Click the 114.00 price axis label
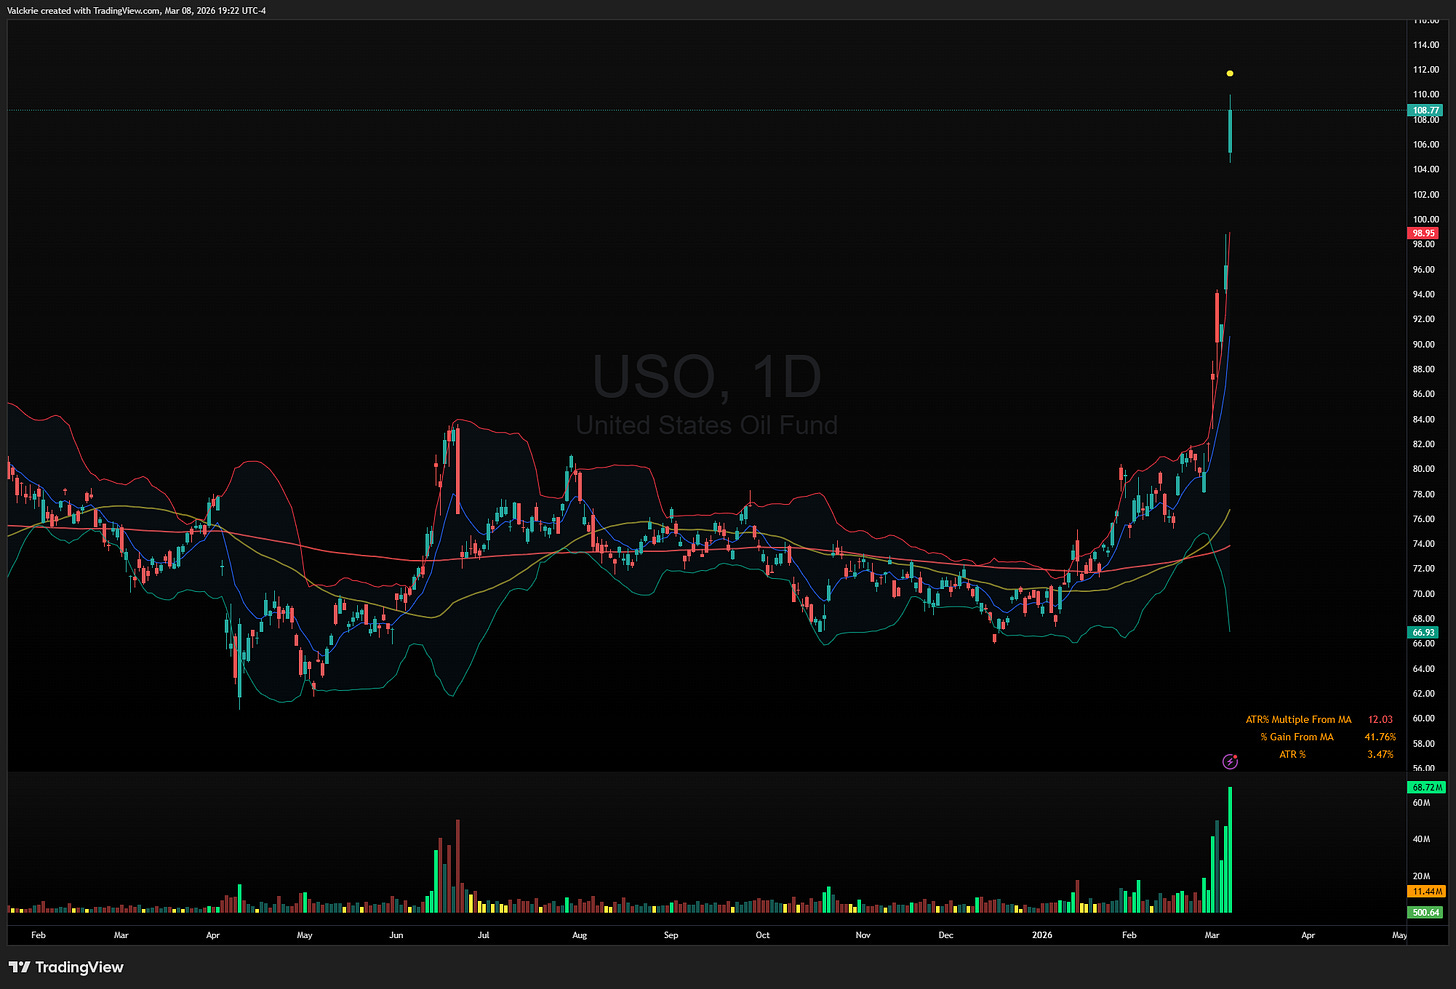This screenshot has width=1456, height=989. 1426,45
